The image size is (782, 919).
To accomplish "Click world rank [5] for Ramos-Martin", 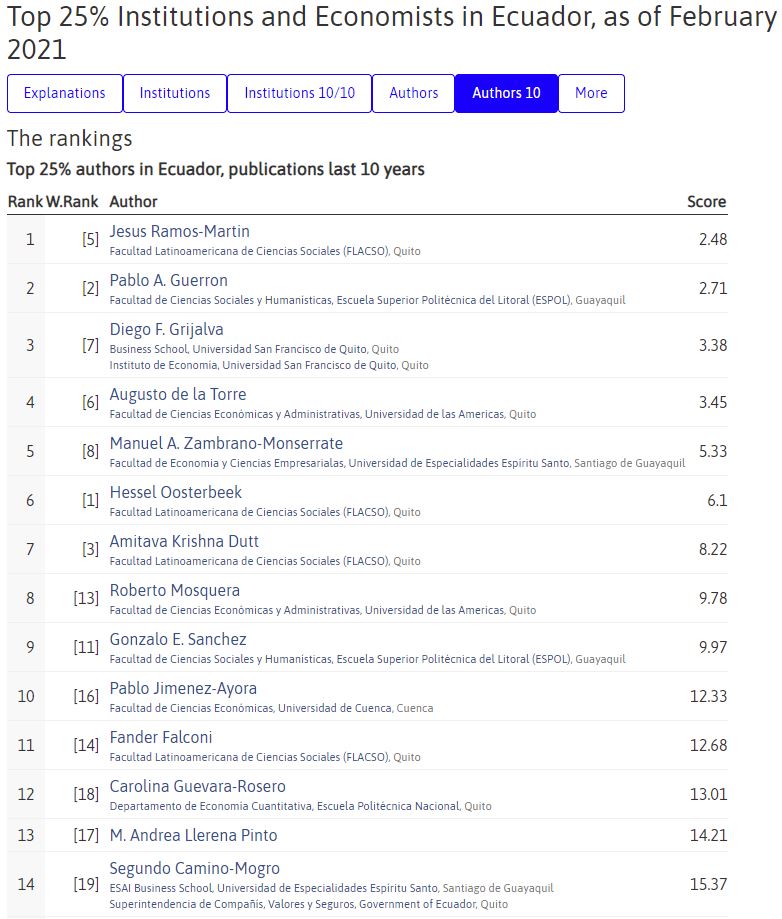I will tap(90, 240).
